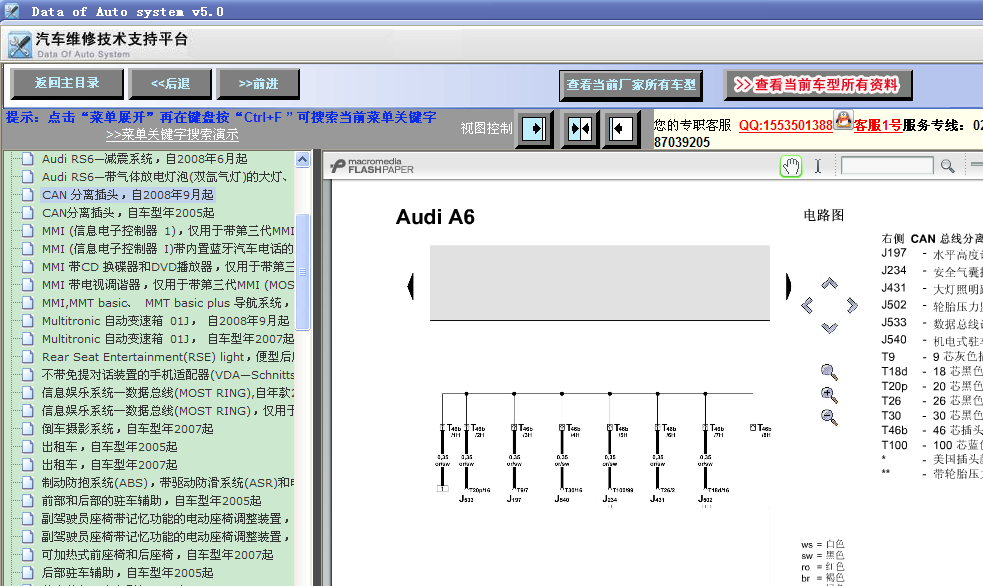Click the >>前进 forward button
Image resolution: width=983 pixels, height=586 pixels.
coord(258,83)
